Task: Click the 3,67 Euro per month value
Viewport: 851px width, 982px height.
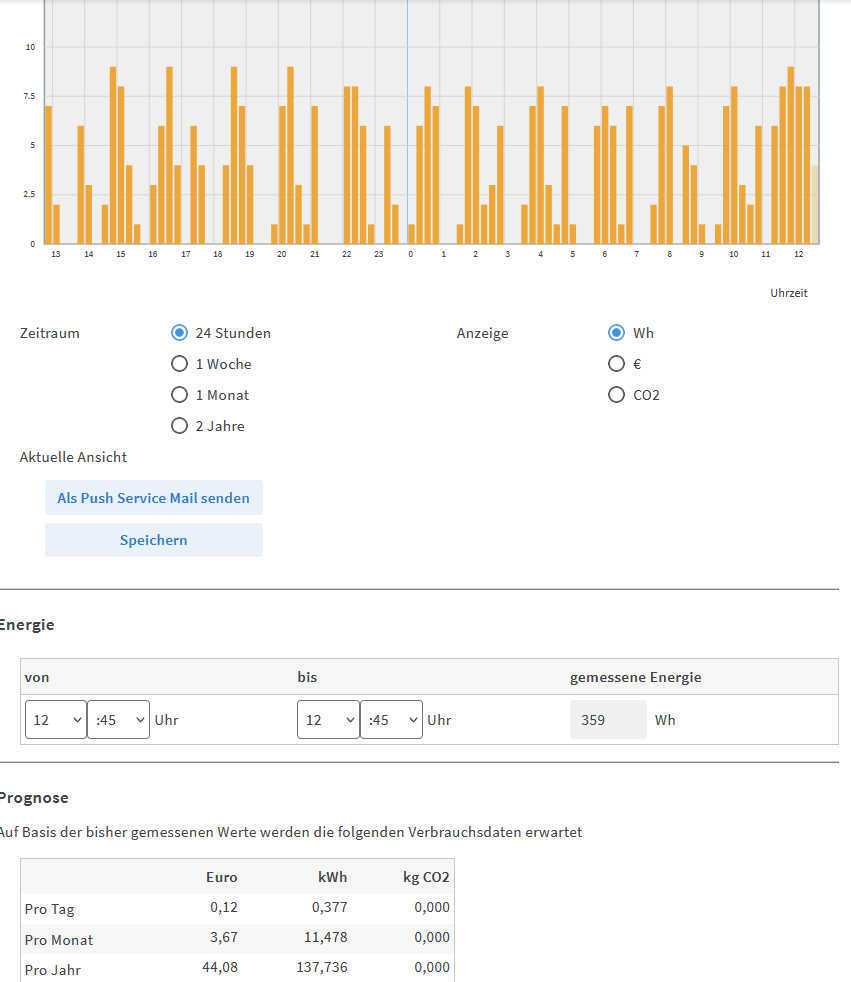Action: [x=224, y=937]
